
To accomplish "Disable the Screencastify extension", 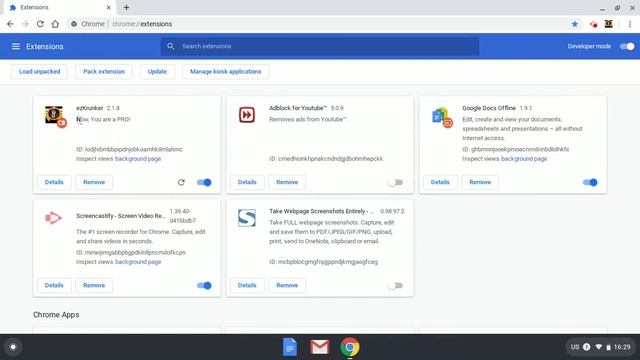I will coord(204,286).
